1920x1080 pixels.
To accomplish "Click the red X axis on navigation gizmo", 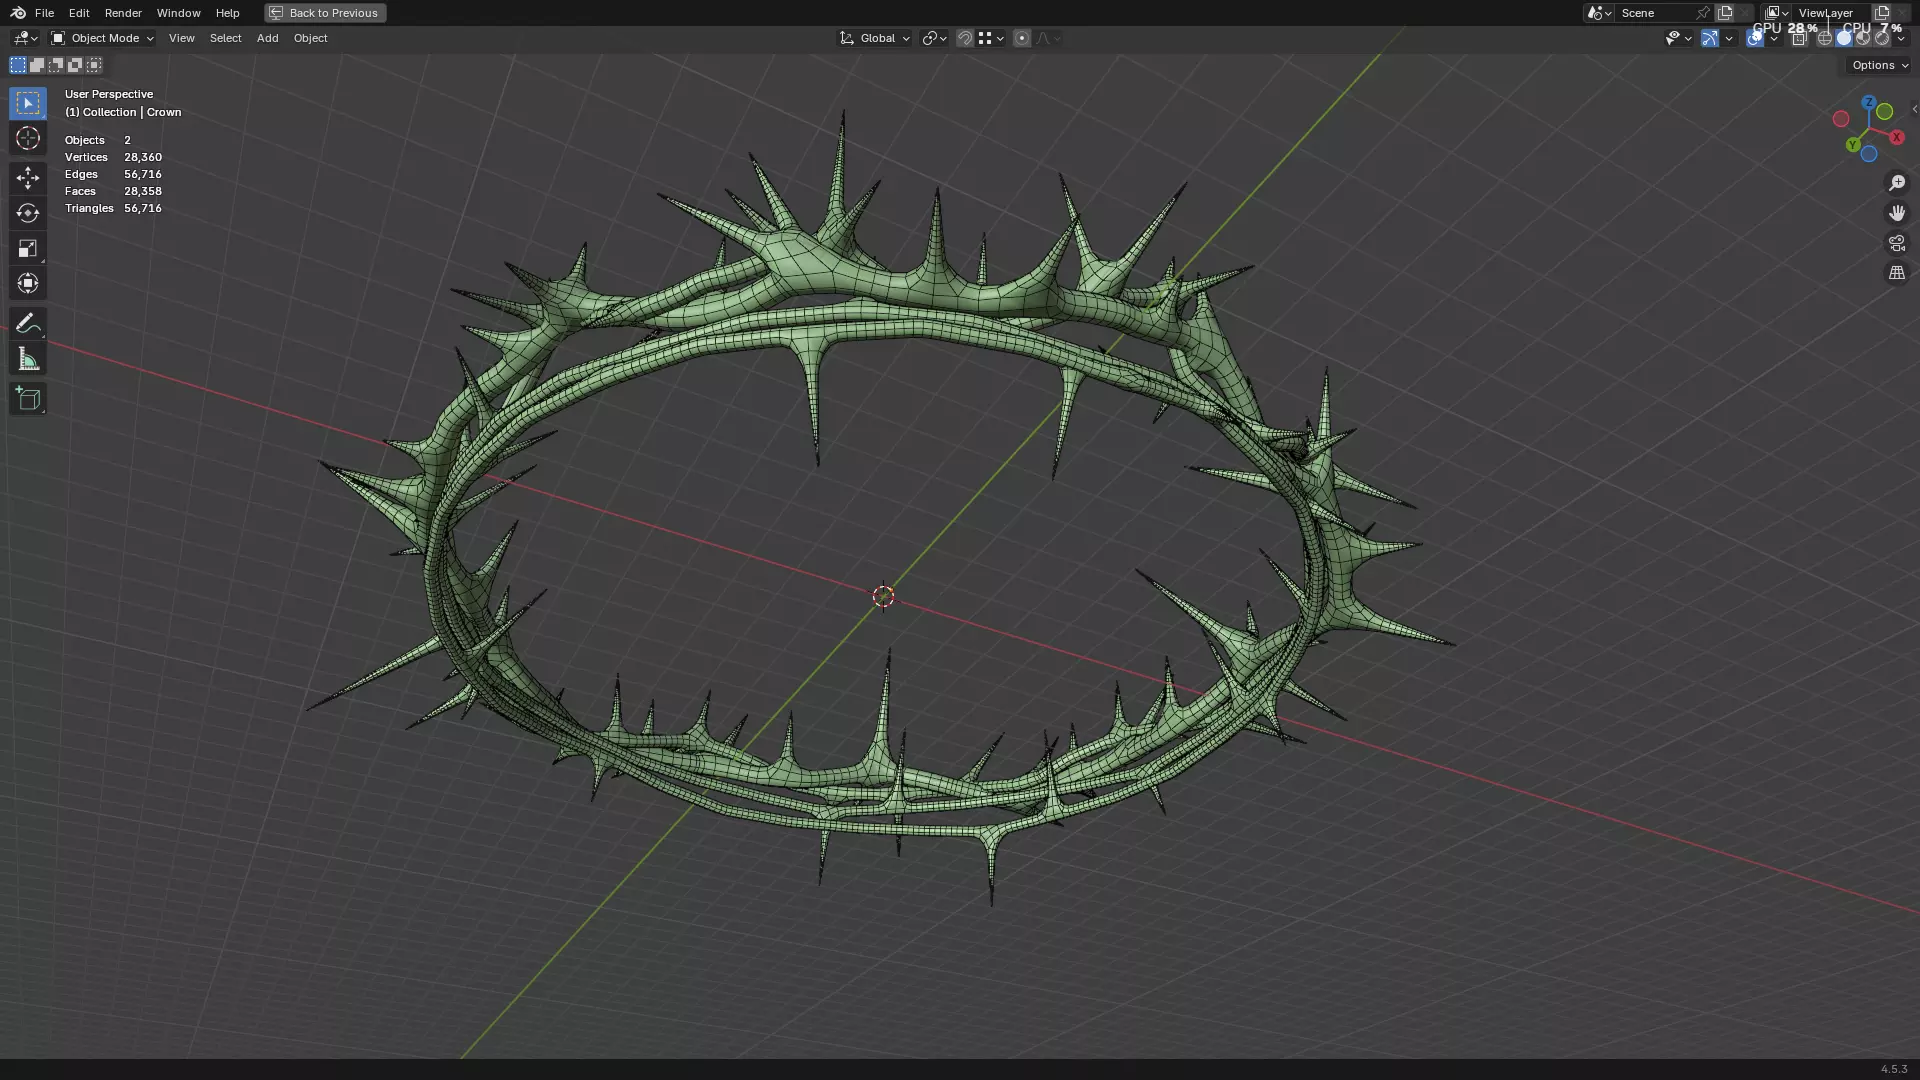I will pos(1896,137).
